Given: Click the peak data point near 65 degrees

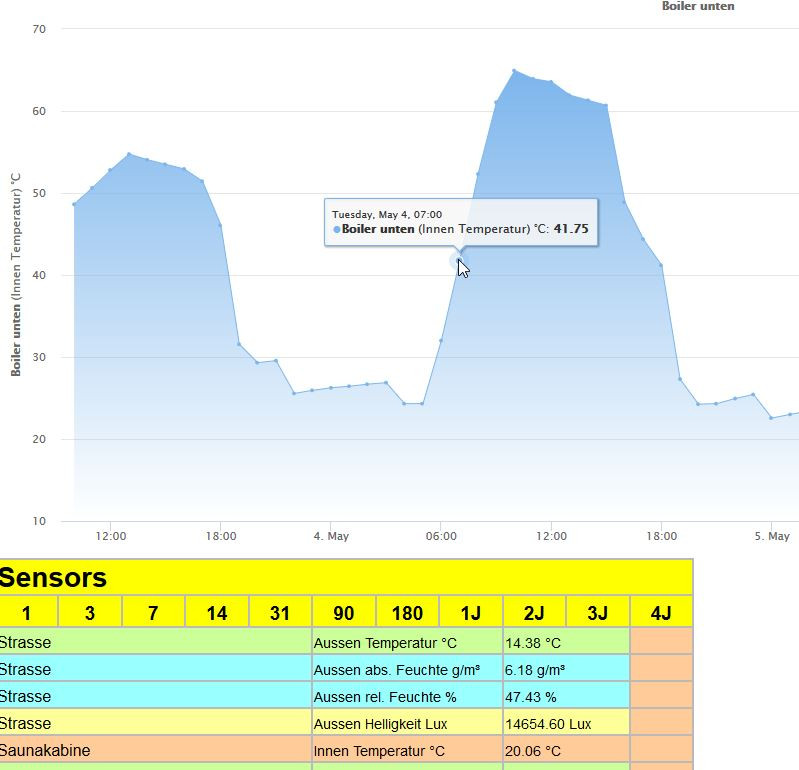Looking at the screenshot, I should click(x=514, y=70).
